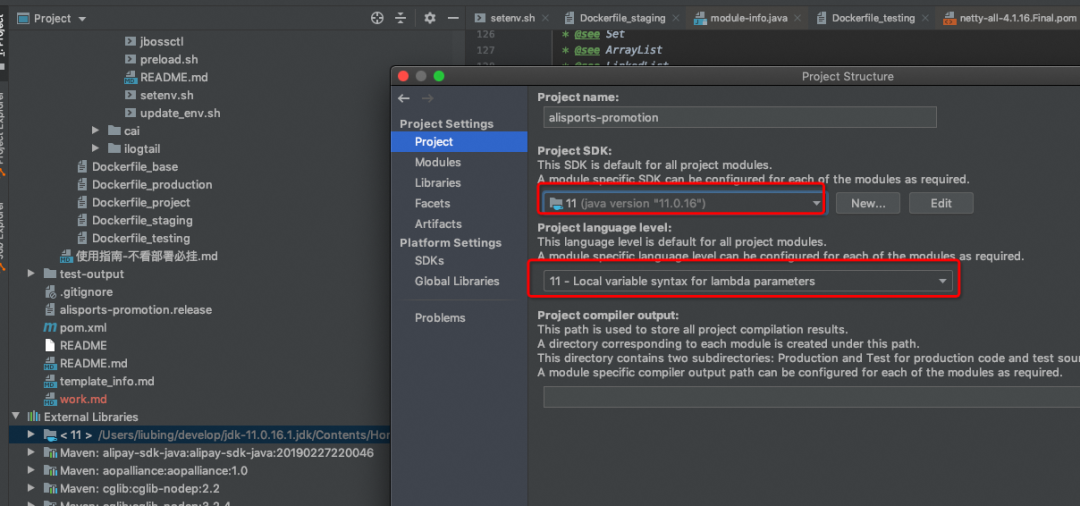Expand the test-output folder
Screen dimensions: 1080x506
pos(31,274)
